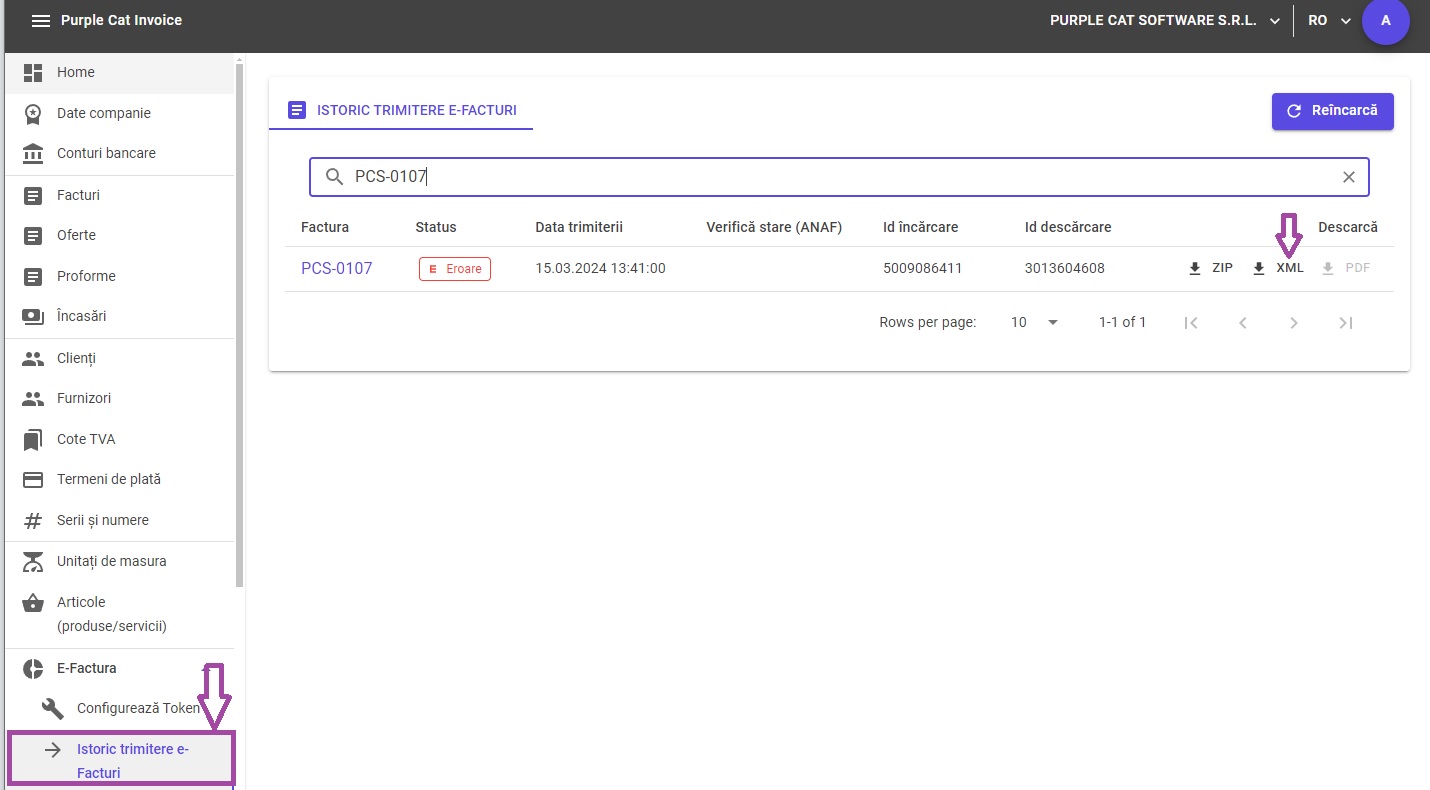The width and height of the screenshot is (1430, 790).
Task: Click the sidebar vertical scrollbar
Action: [239, 320]
